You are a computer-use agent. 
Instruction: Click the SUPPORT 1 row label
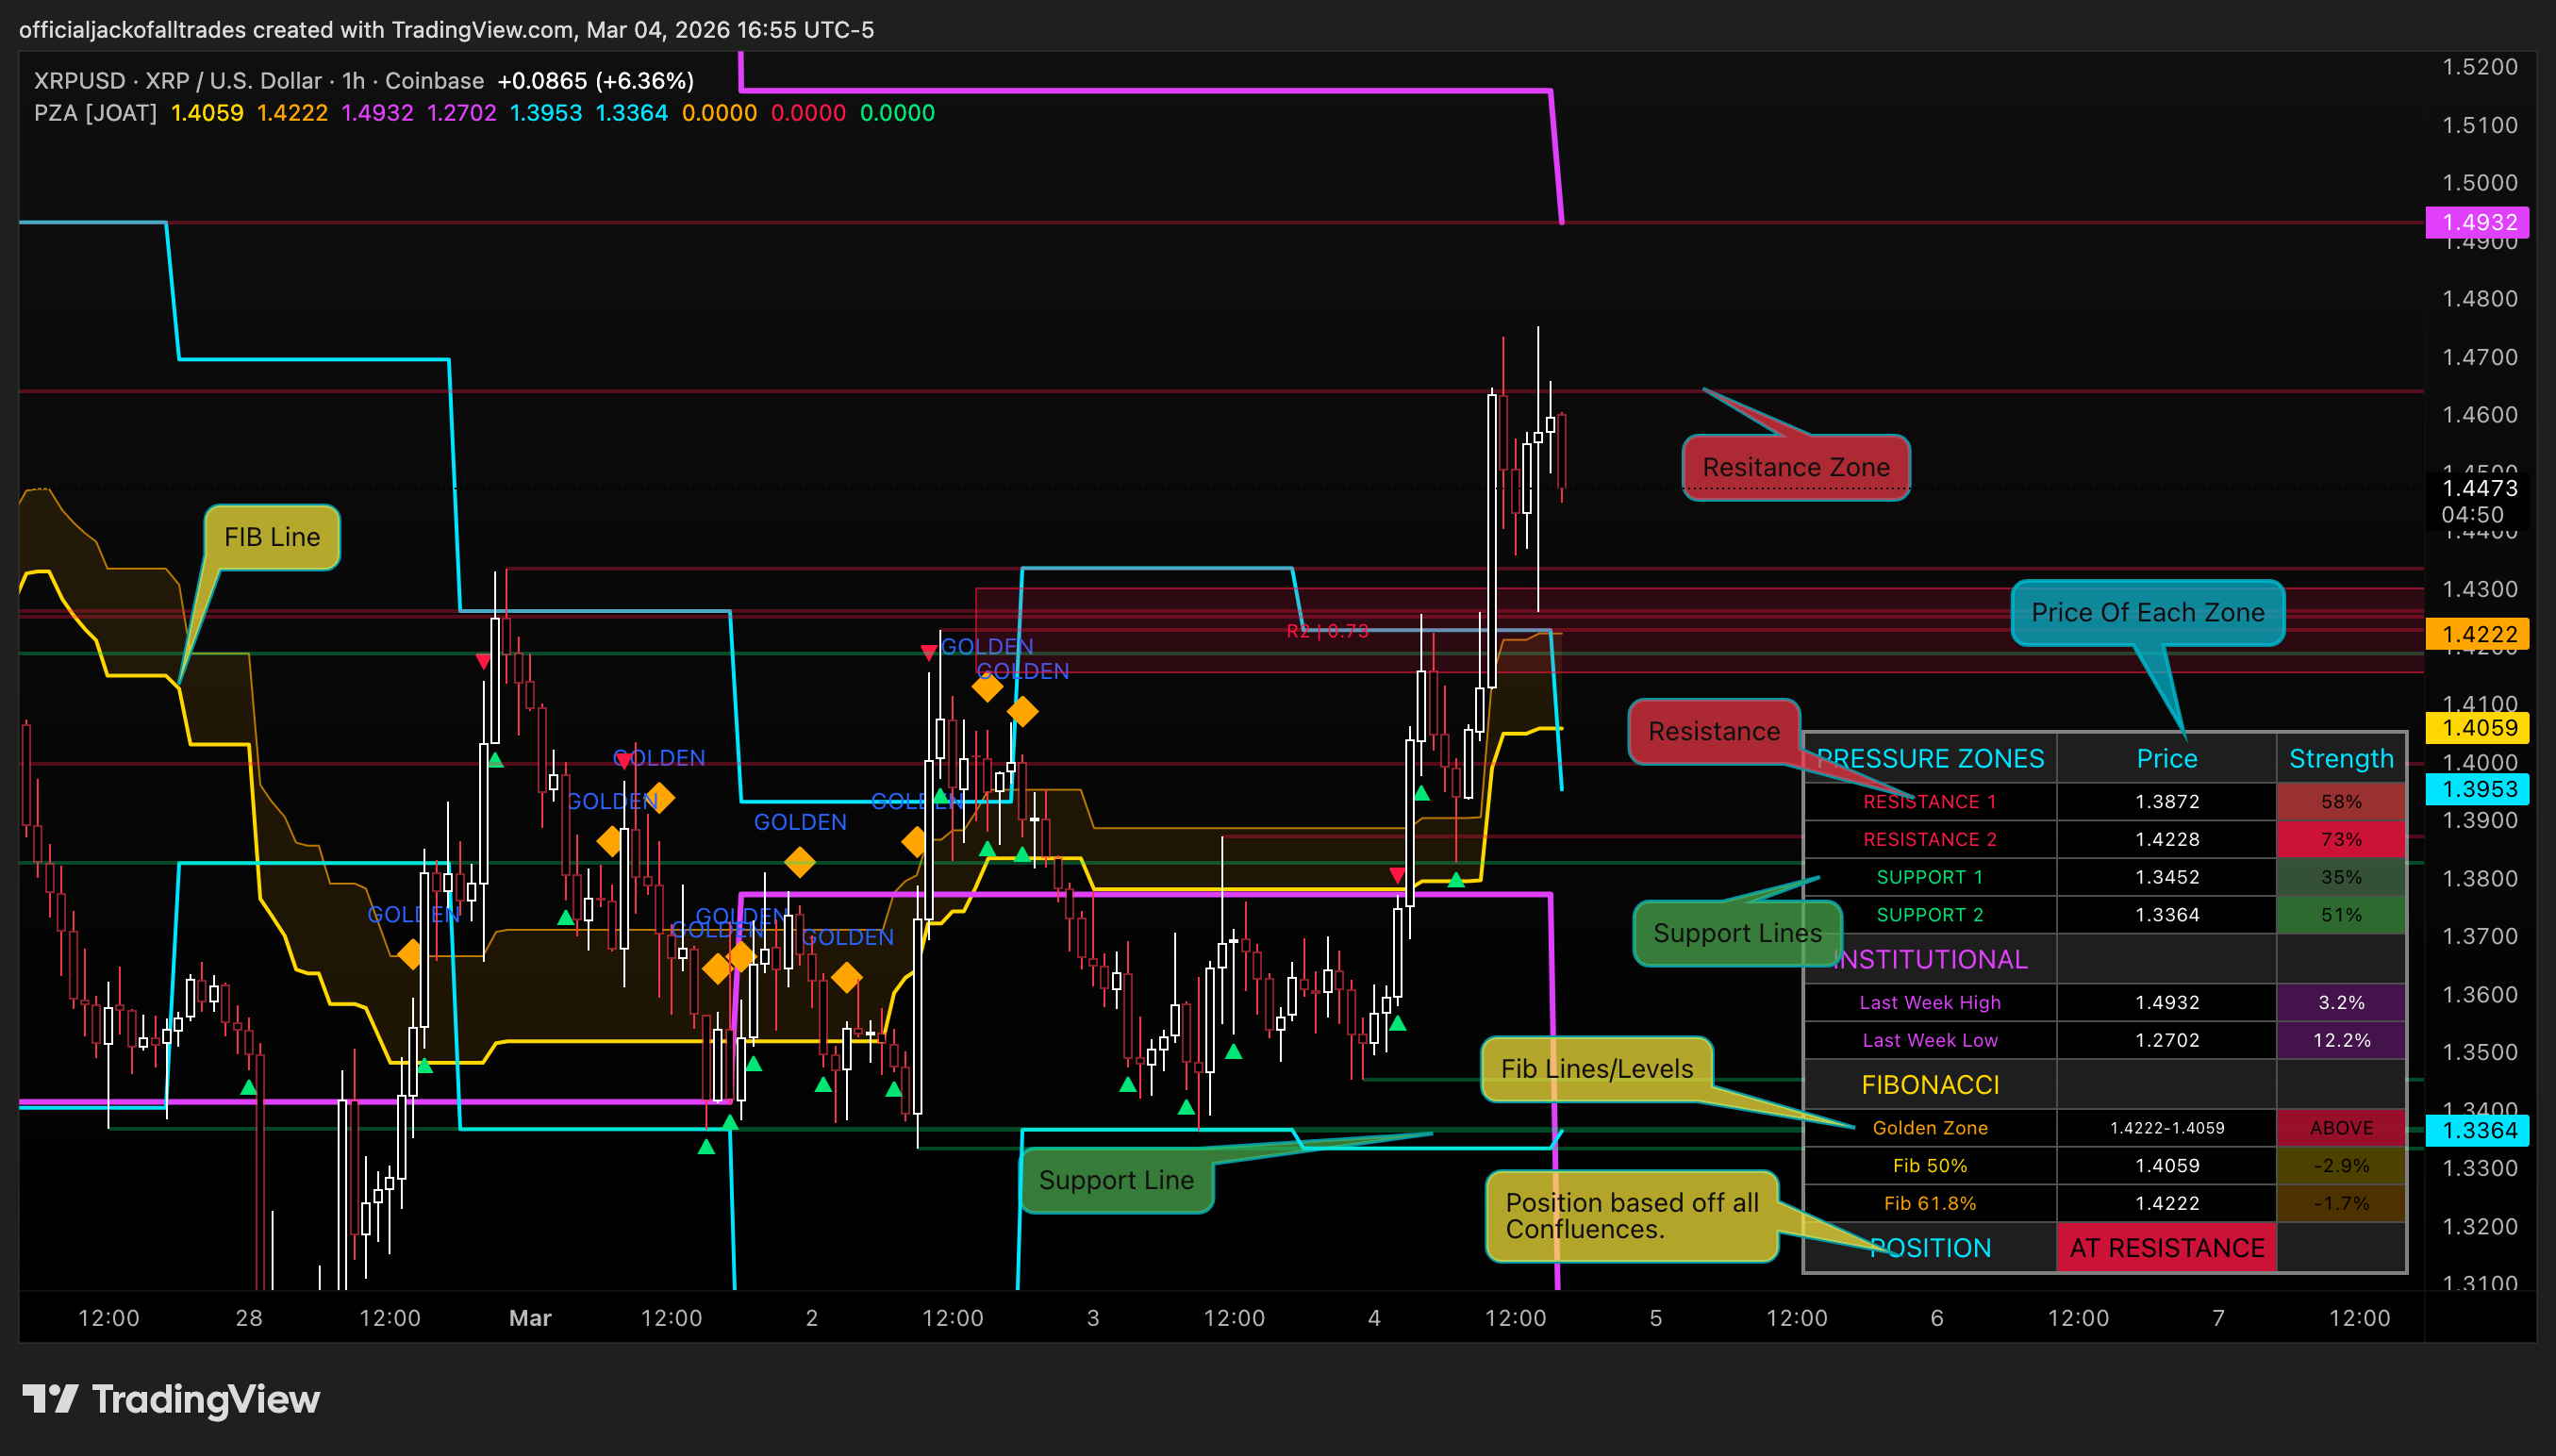coord(1930,878)
